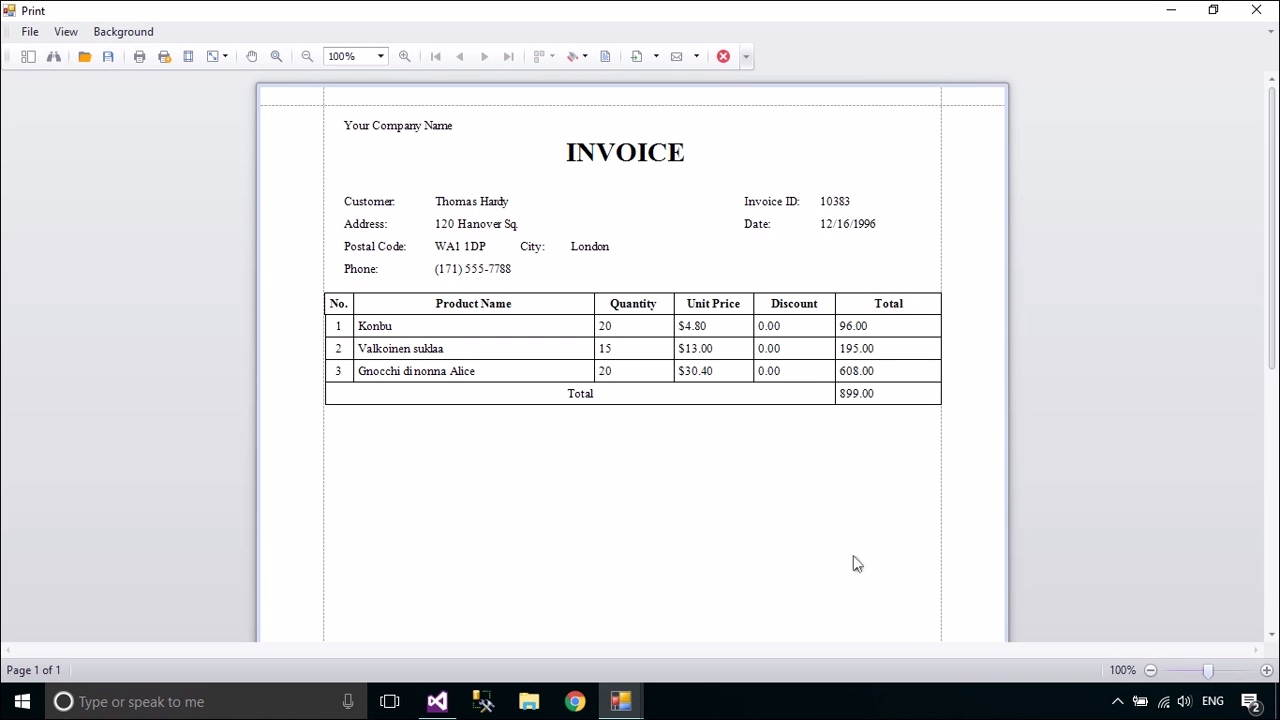The image size is (1280, 720).
Task: Click the status bar zoom in plus button
Action: pos(1267,670)
